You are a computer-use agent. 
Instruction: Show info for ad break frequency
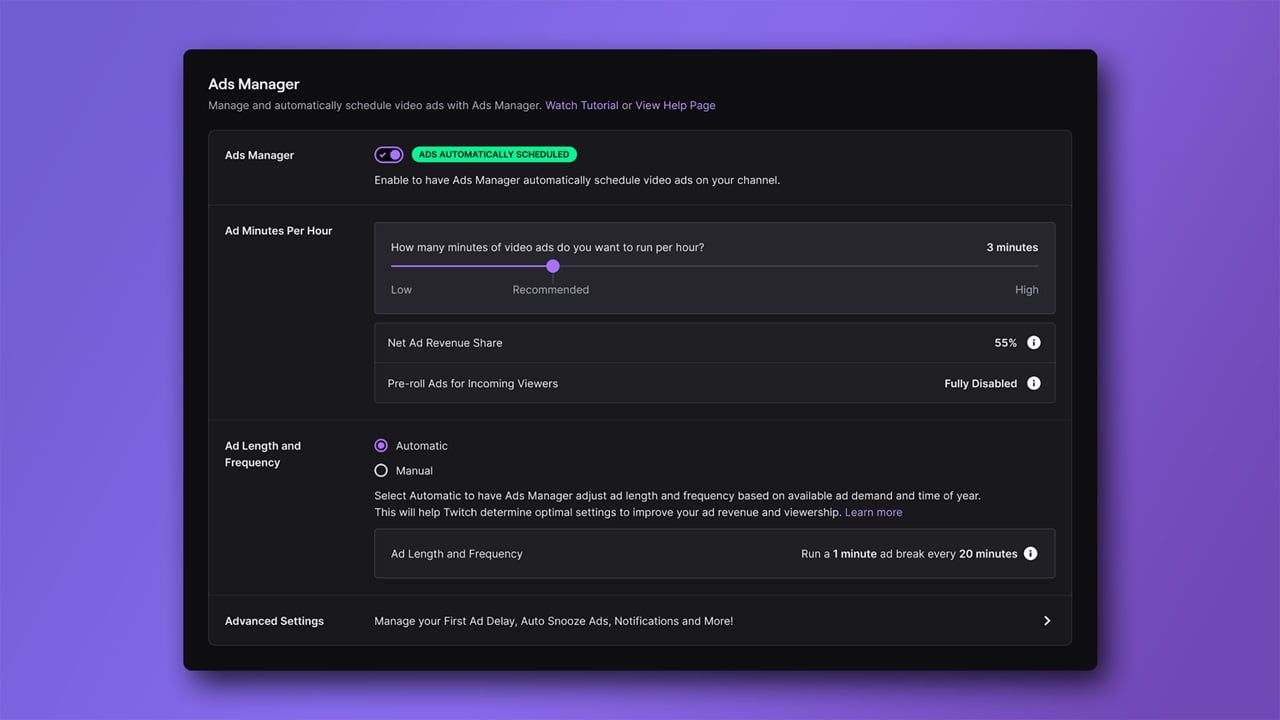(x=1031, y=554)
